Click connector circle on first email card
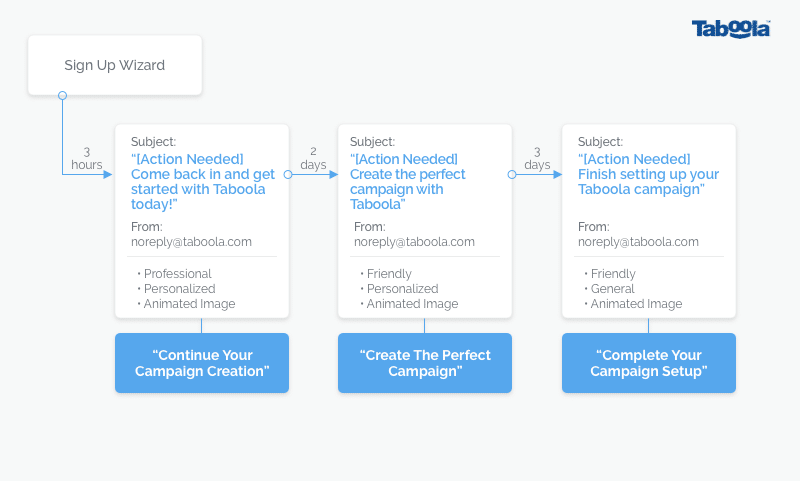800x481 pixels. click(x=288, y=174)
